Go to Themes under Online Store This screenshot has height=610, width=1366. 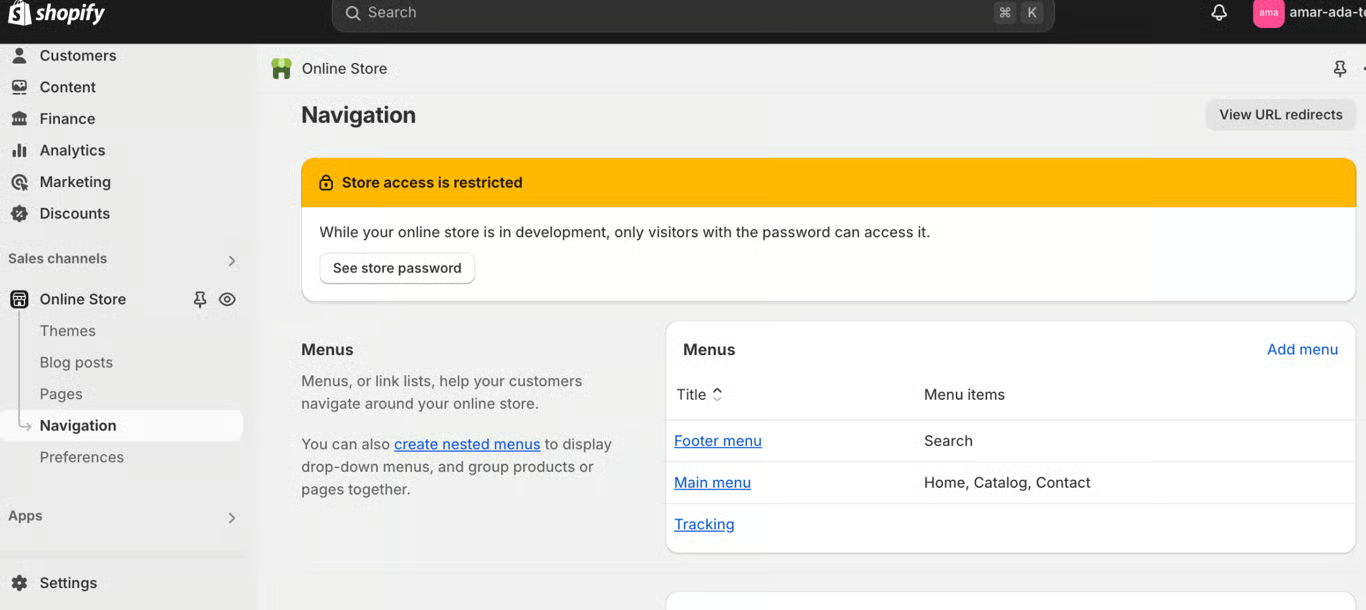(68, 331)
